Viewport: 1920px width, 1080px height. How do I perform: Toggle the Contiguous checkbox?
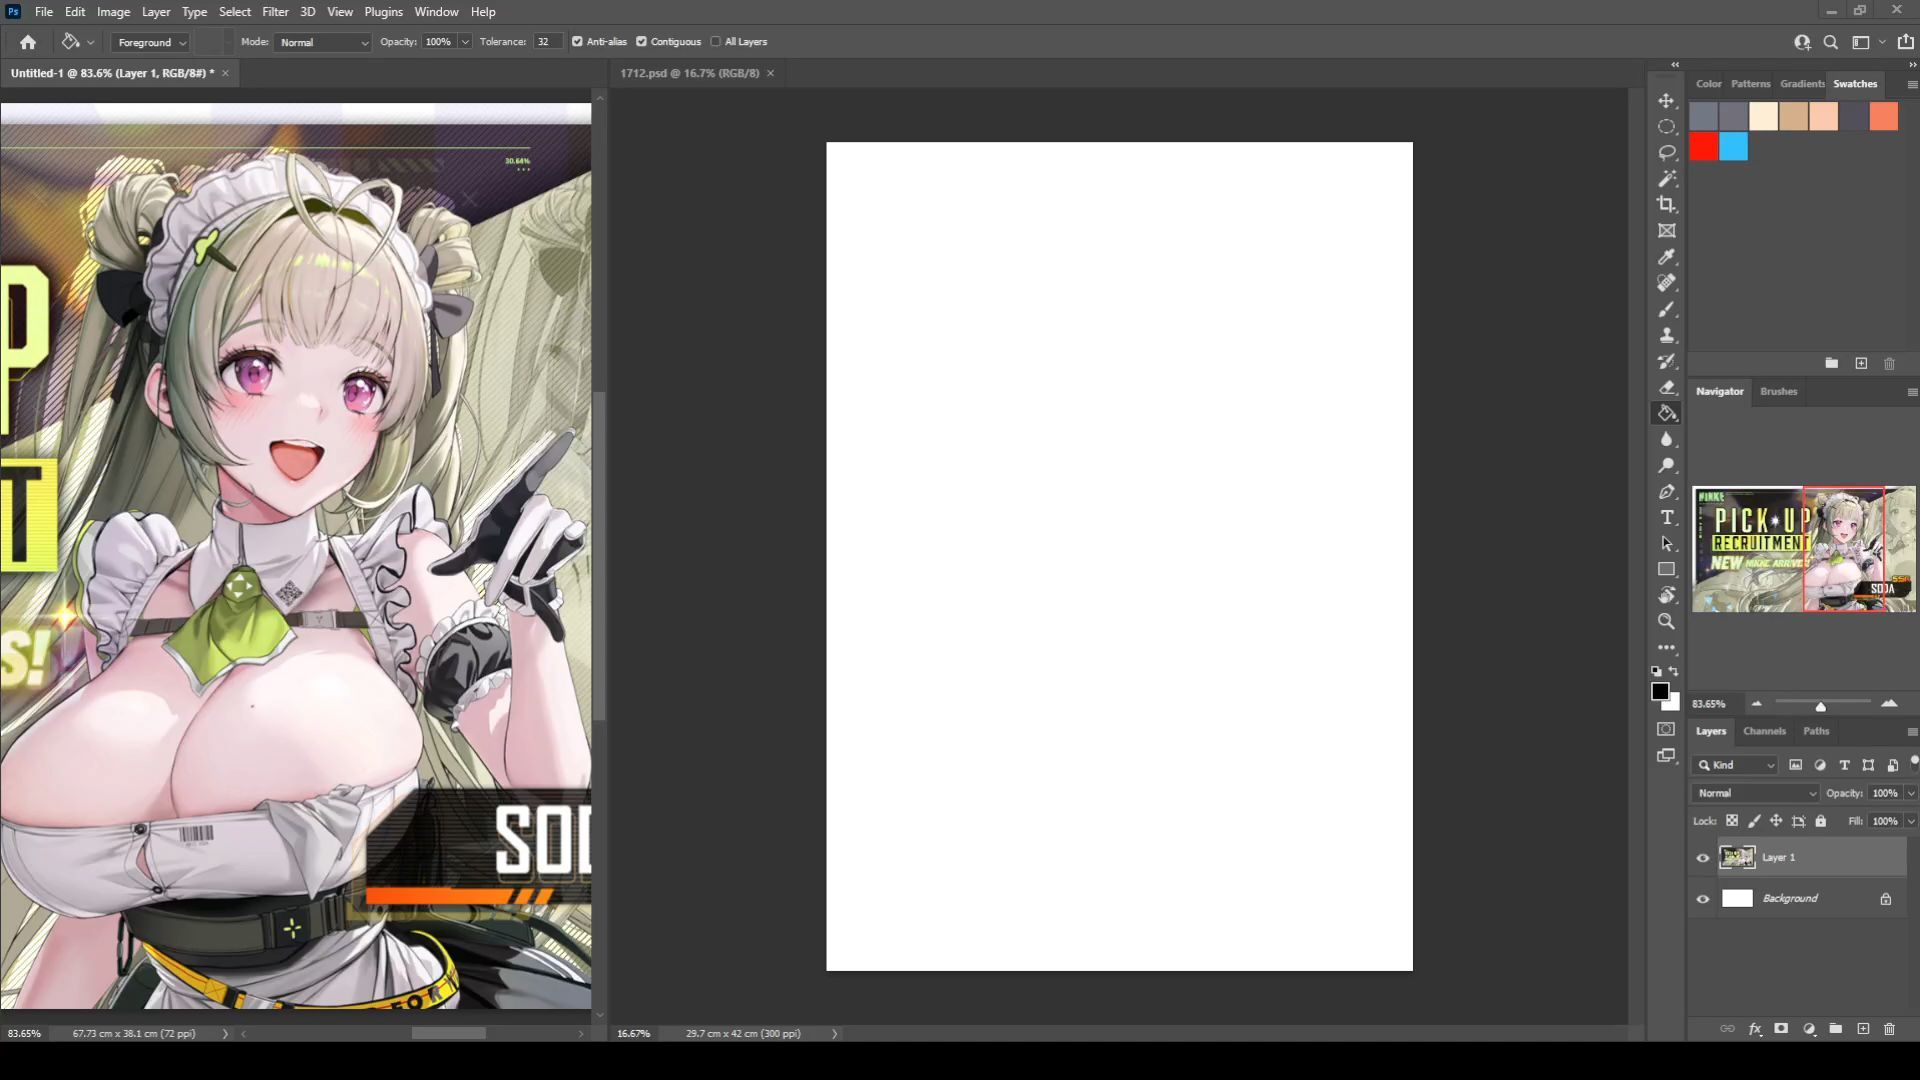(641, 42)
